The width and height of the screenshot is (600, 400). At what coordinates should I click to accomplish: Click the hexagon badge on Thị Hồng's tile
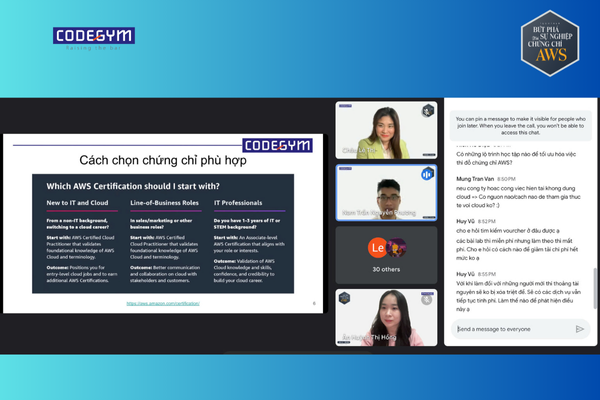tap(344, 298)
